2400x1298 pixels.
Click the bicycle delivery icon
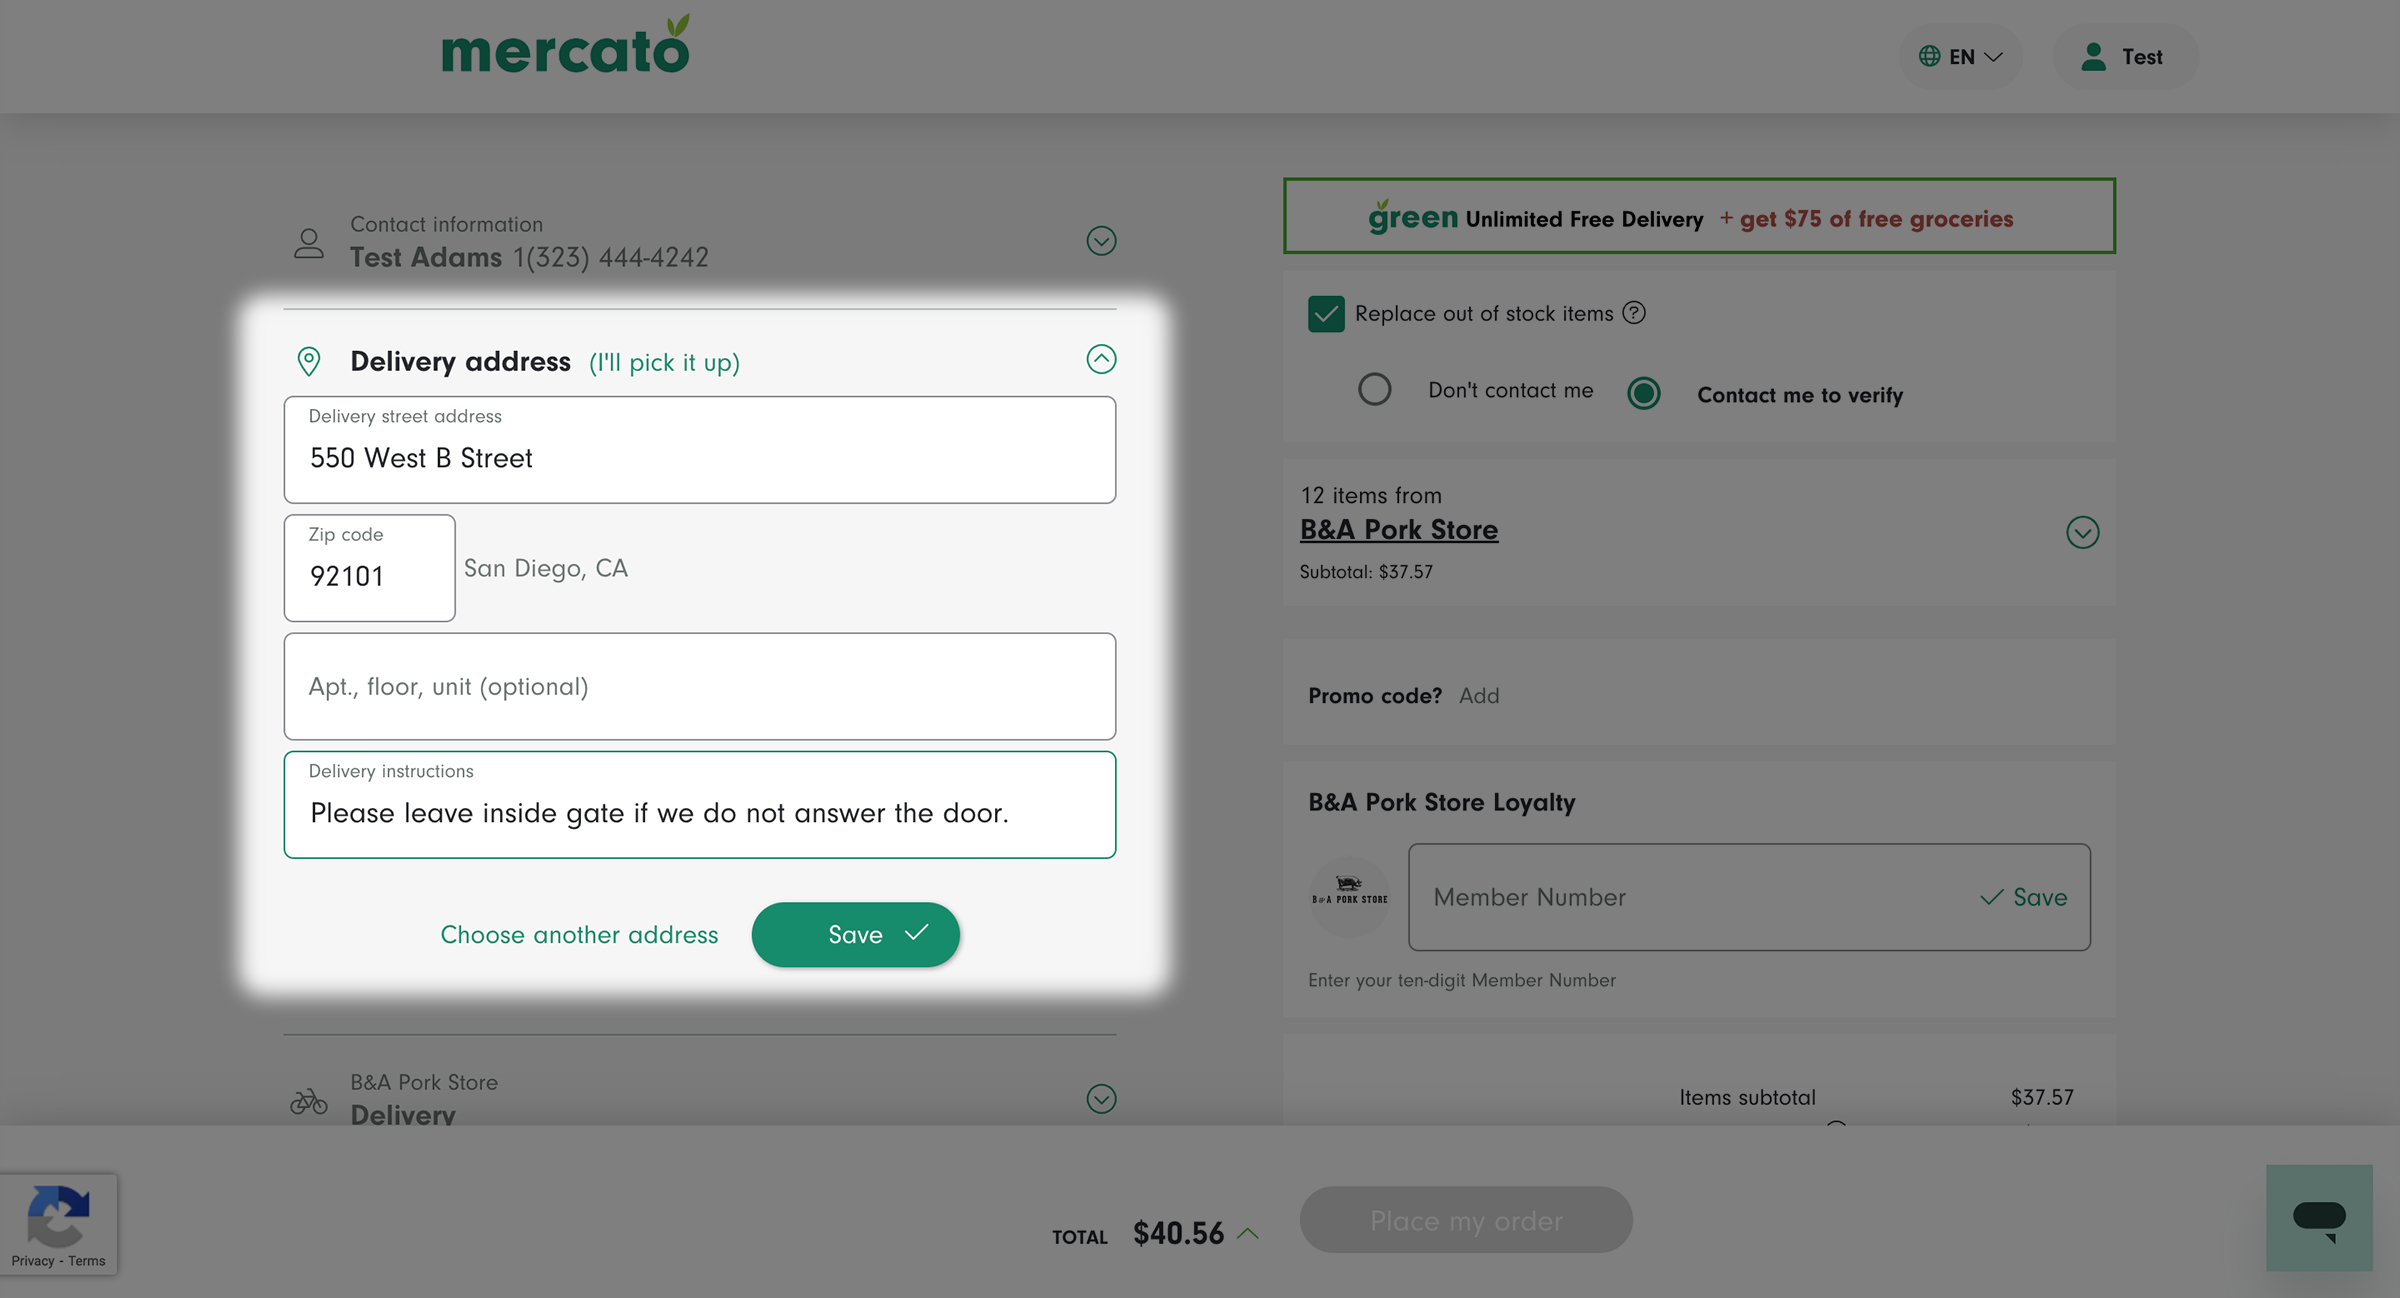[x=309, y=1100]
